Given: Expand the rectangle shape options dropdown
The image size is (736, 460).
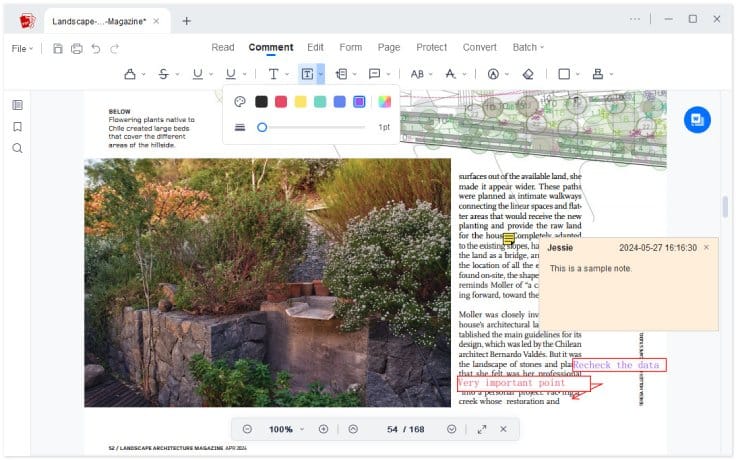Looking at the screenshot, I should tap(578, 74).
